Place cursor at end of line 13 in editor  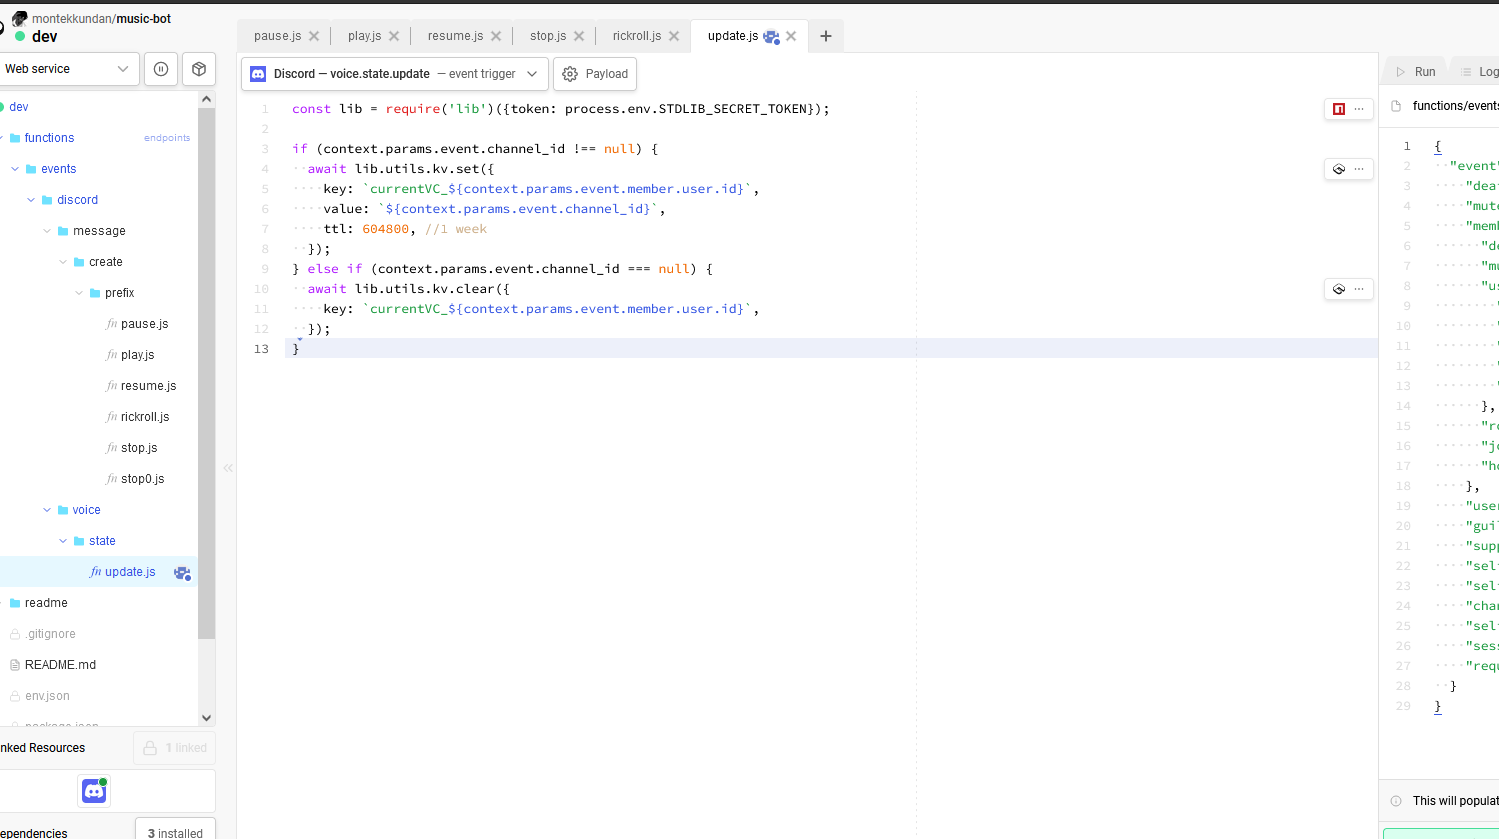tap(302, 349)
